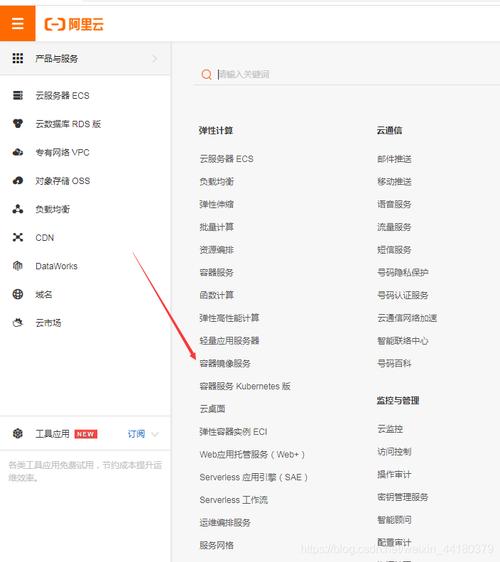Click the CDN sidebar icon

click(18, 237)
